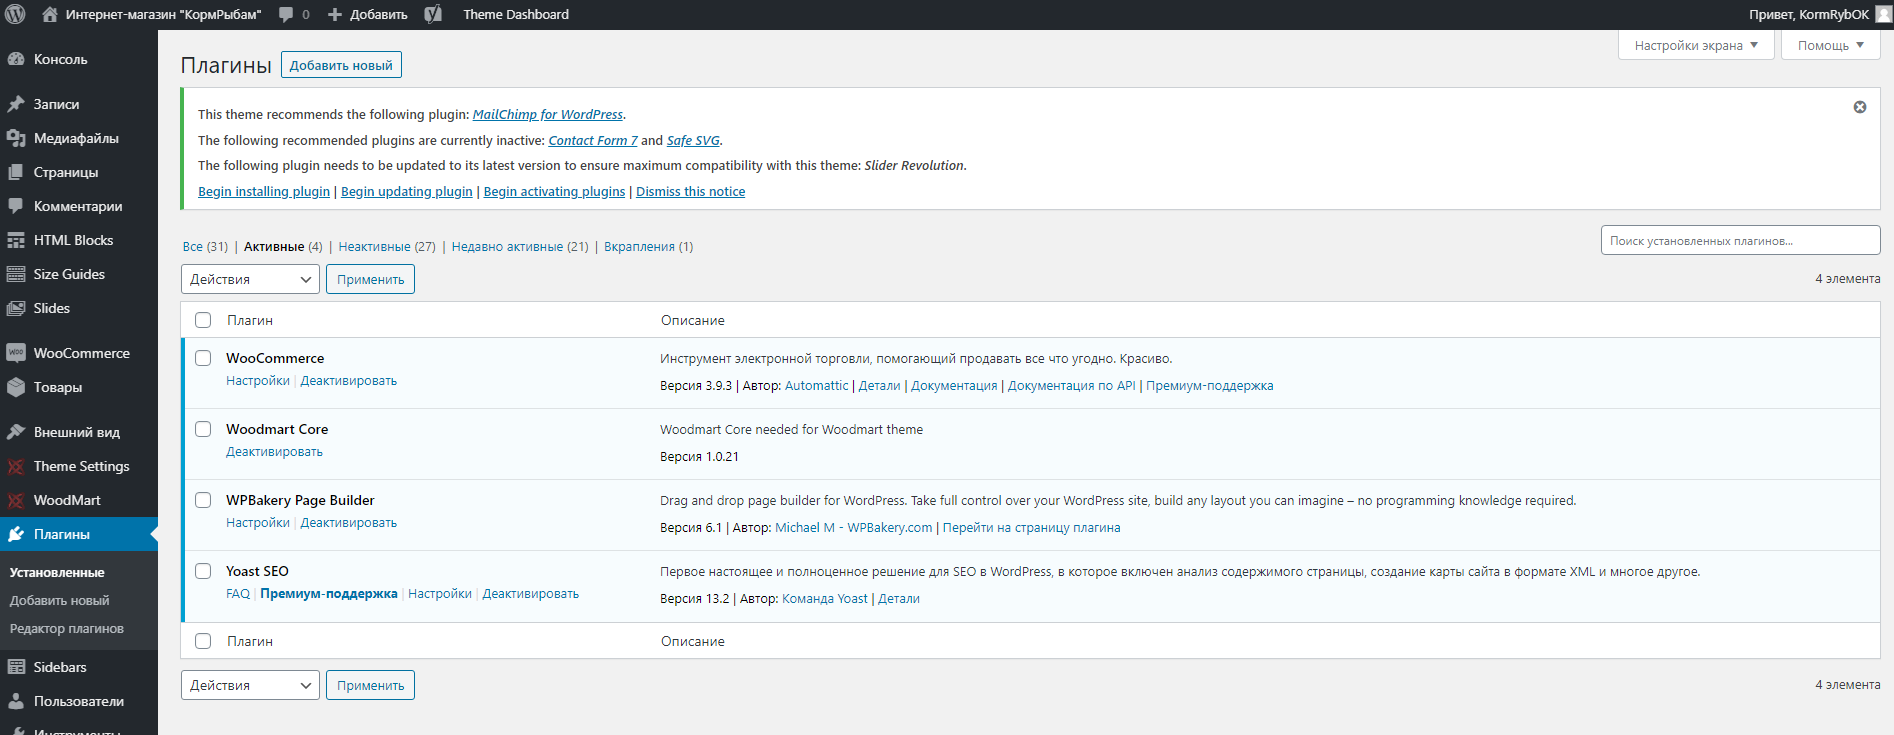1894x735 pixels.
Task: Click the Медиафайлы media icon in sidebar
Action: (16, 138)
